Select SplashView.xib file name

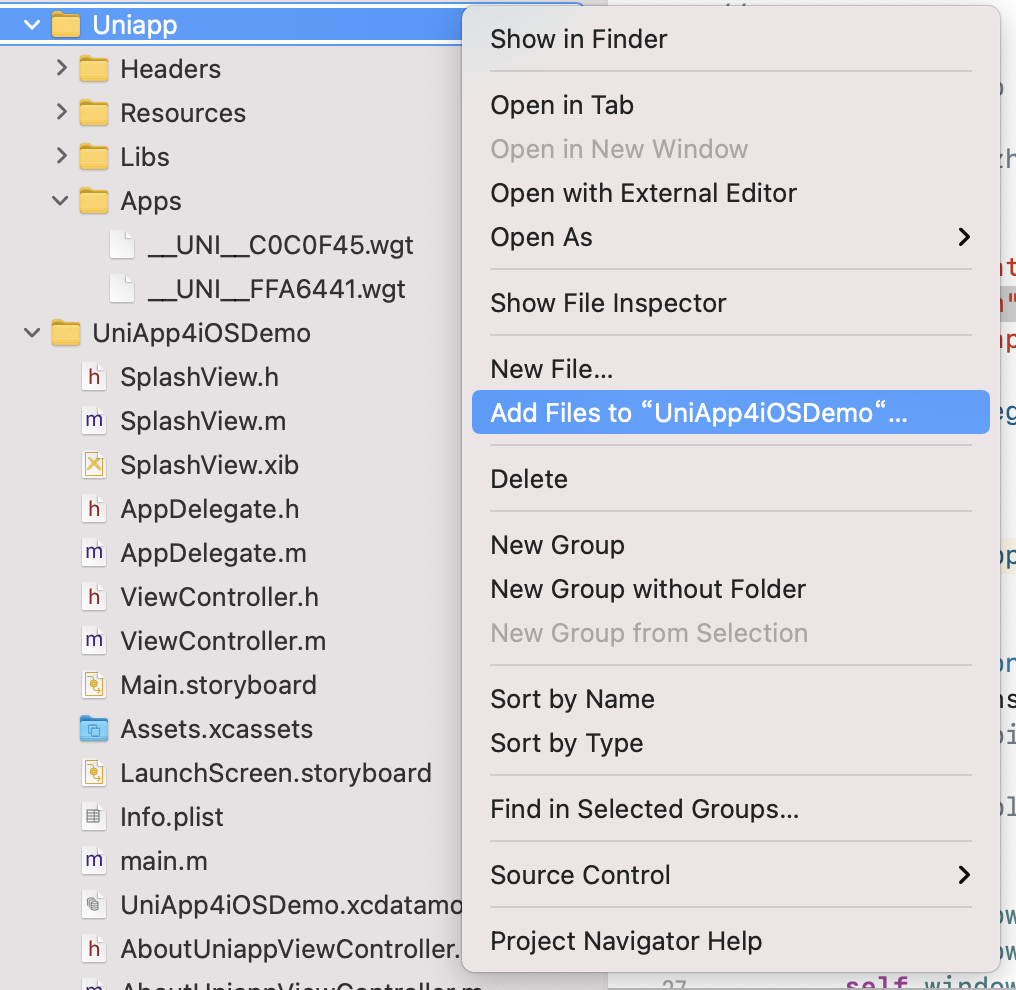click(x=209, y=466)
